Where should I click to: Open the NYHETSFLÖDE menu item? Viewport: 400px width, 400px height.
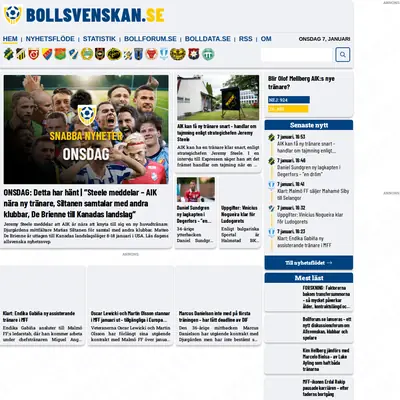[50, 39]
